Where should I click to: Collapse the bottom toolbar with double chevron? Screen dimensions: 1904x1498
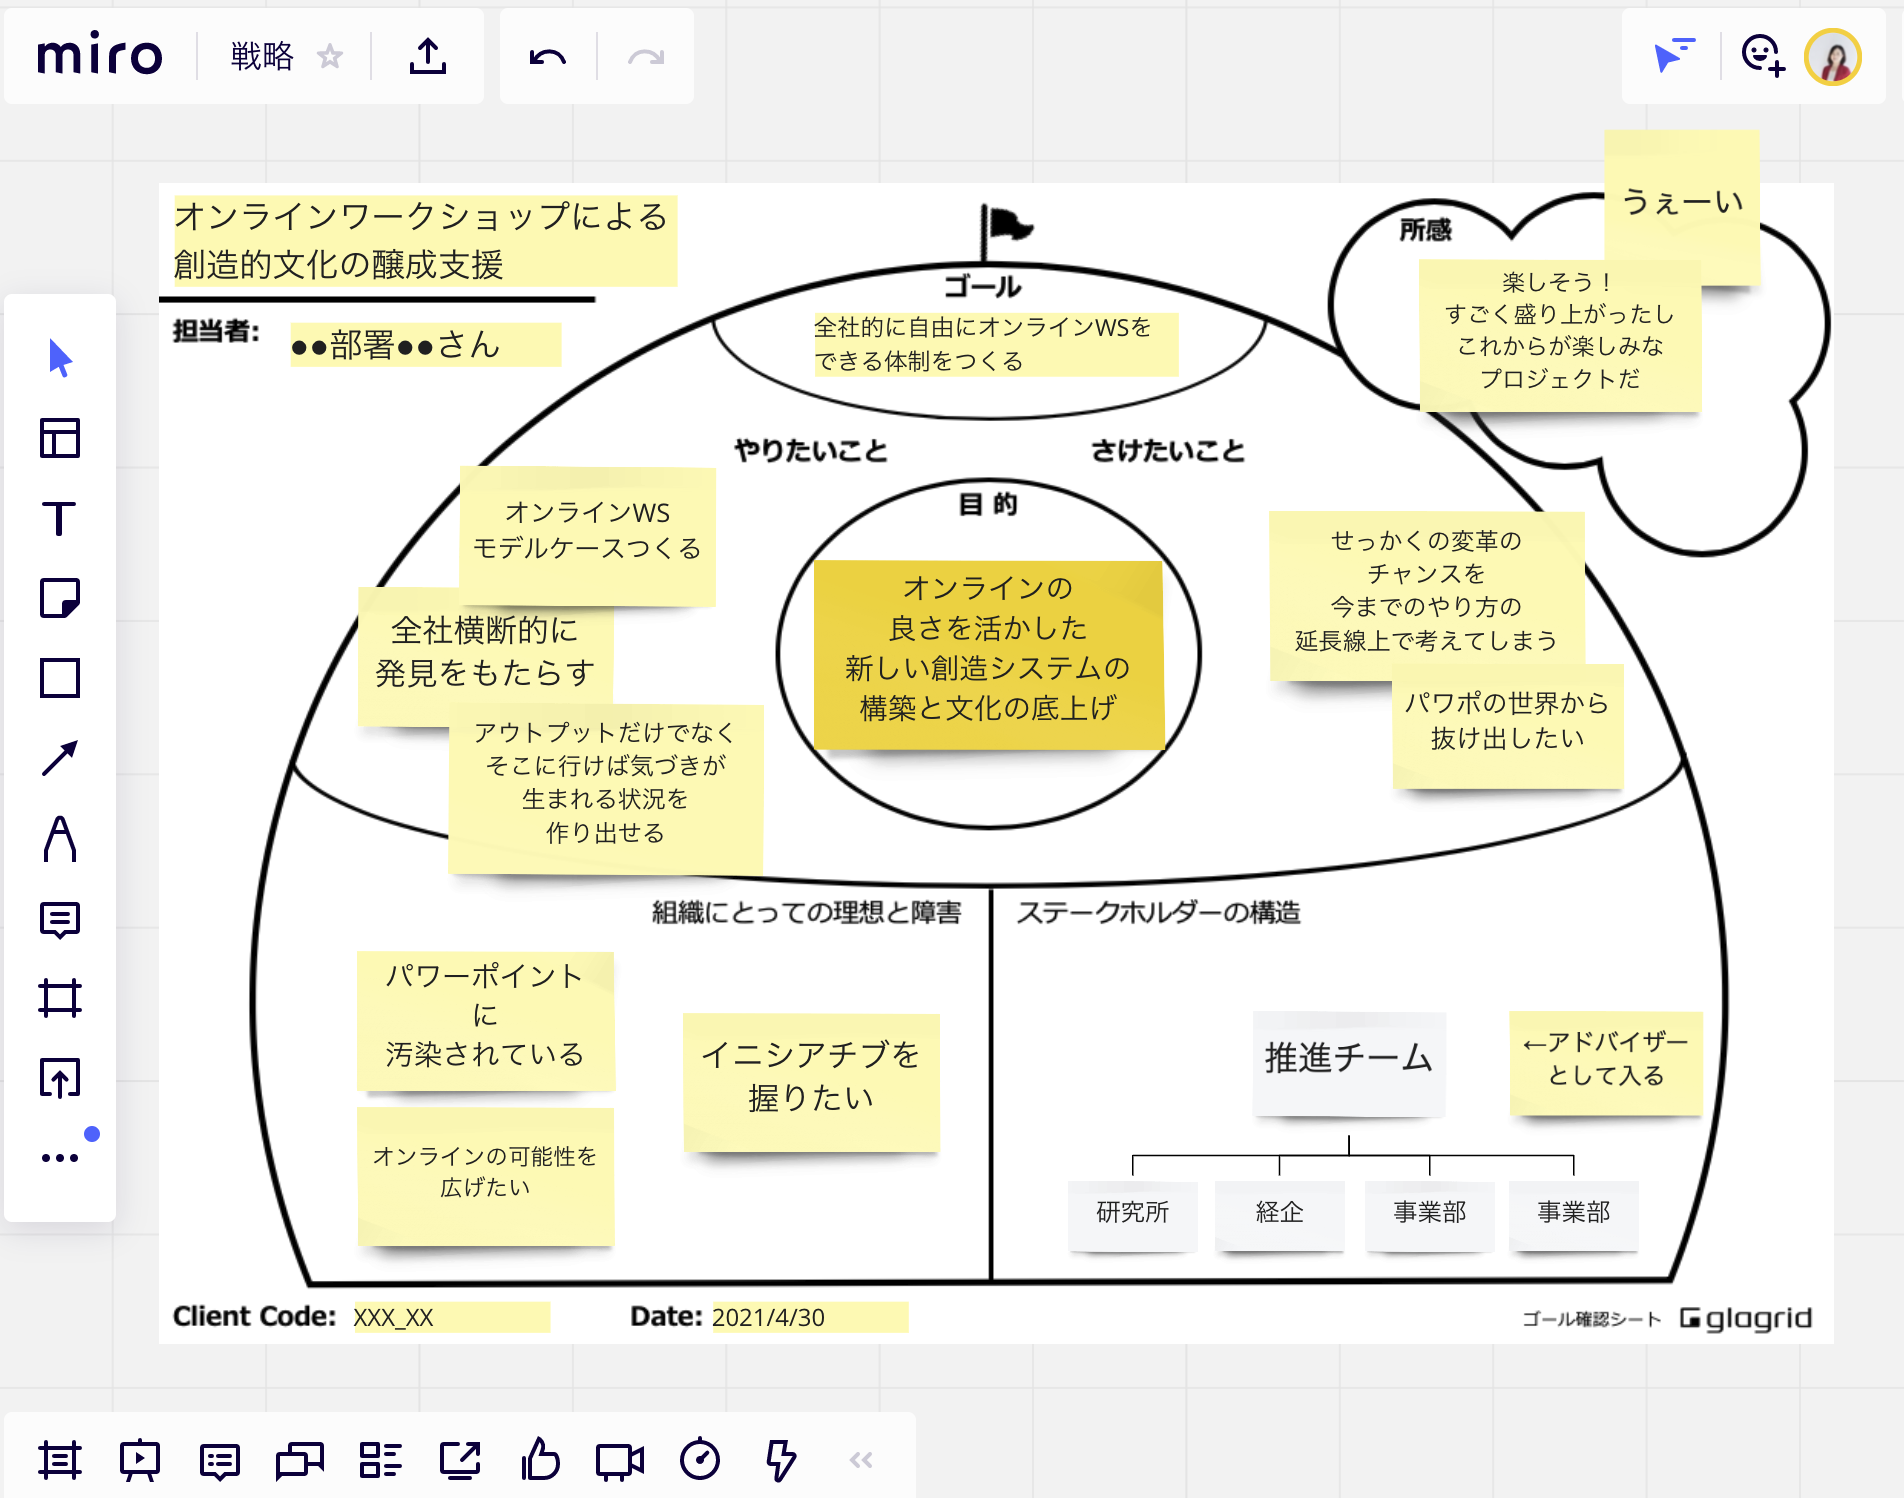[x=861, y=1460]
